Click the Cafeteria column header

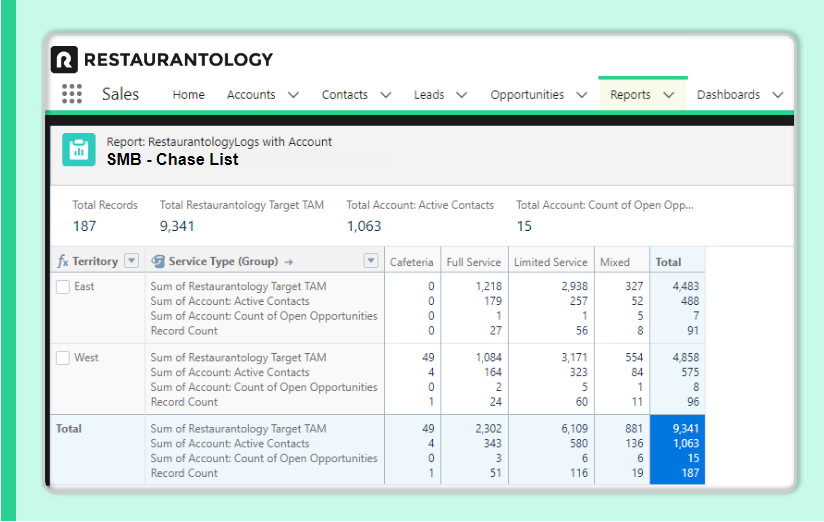pyautogui.click(x=411, y=262)
